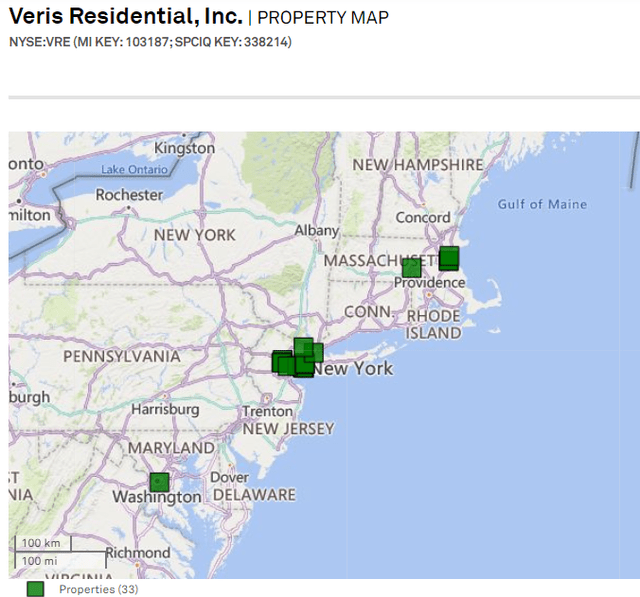
Task: Click the 'Veris Residential, Inc.' title
Action: point(126,16)
